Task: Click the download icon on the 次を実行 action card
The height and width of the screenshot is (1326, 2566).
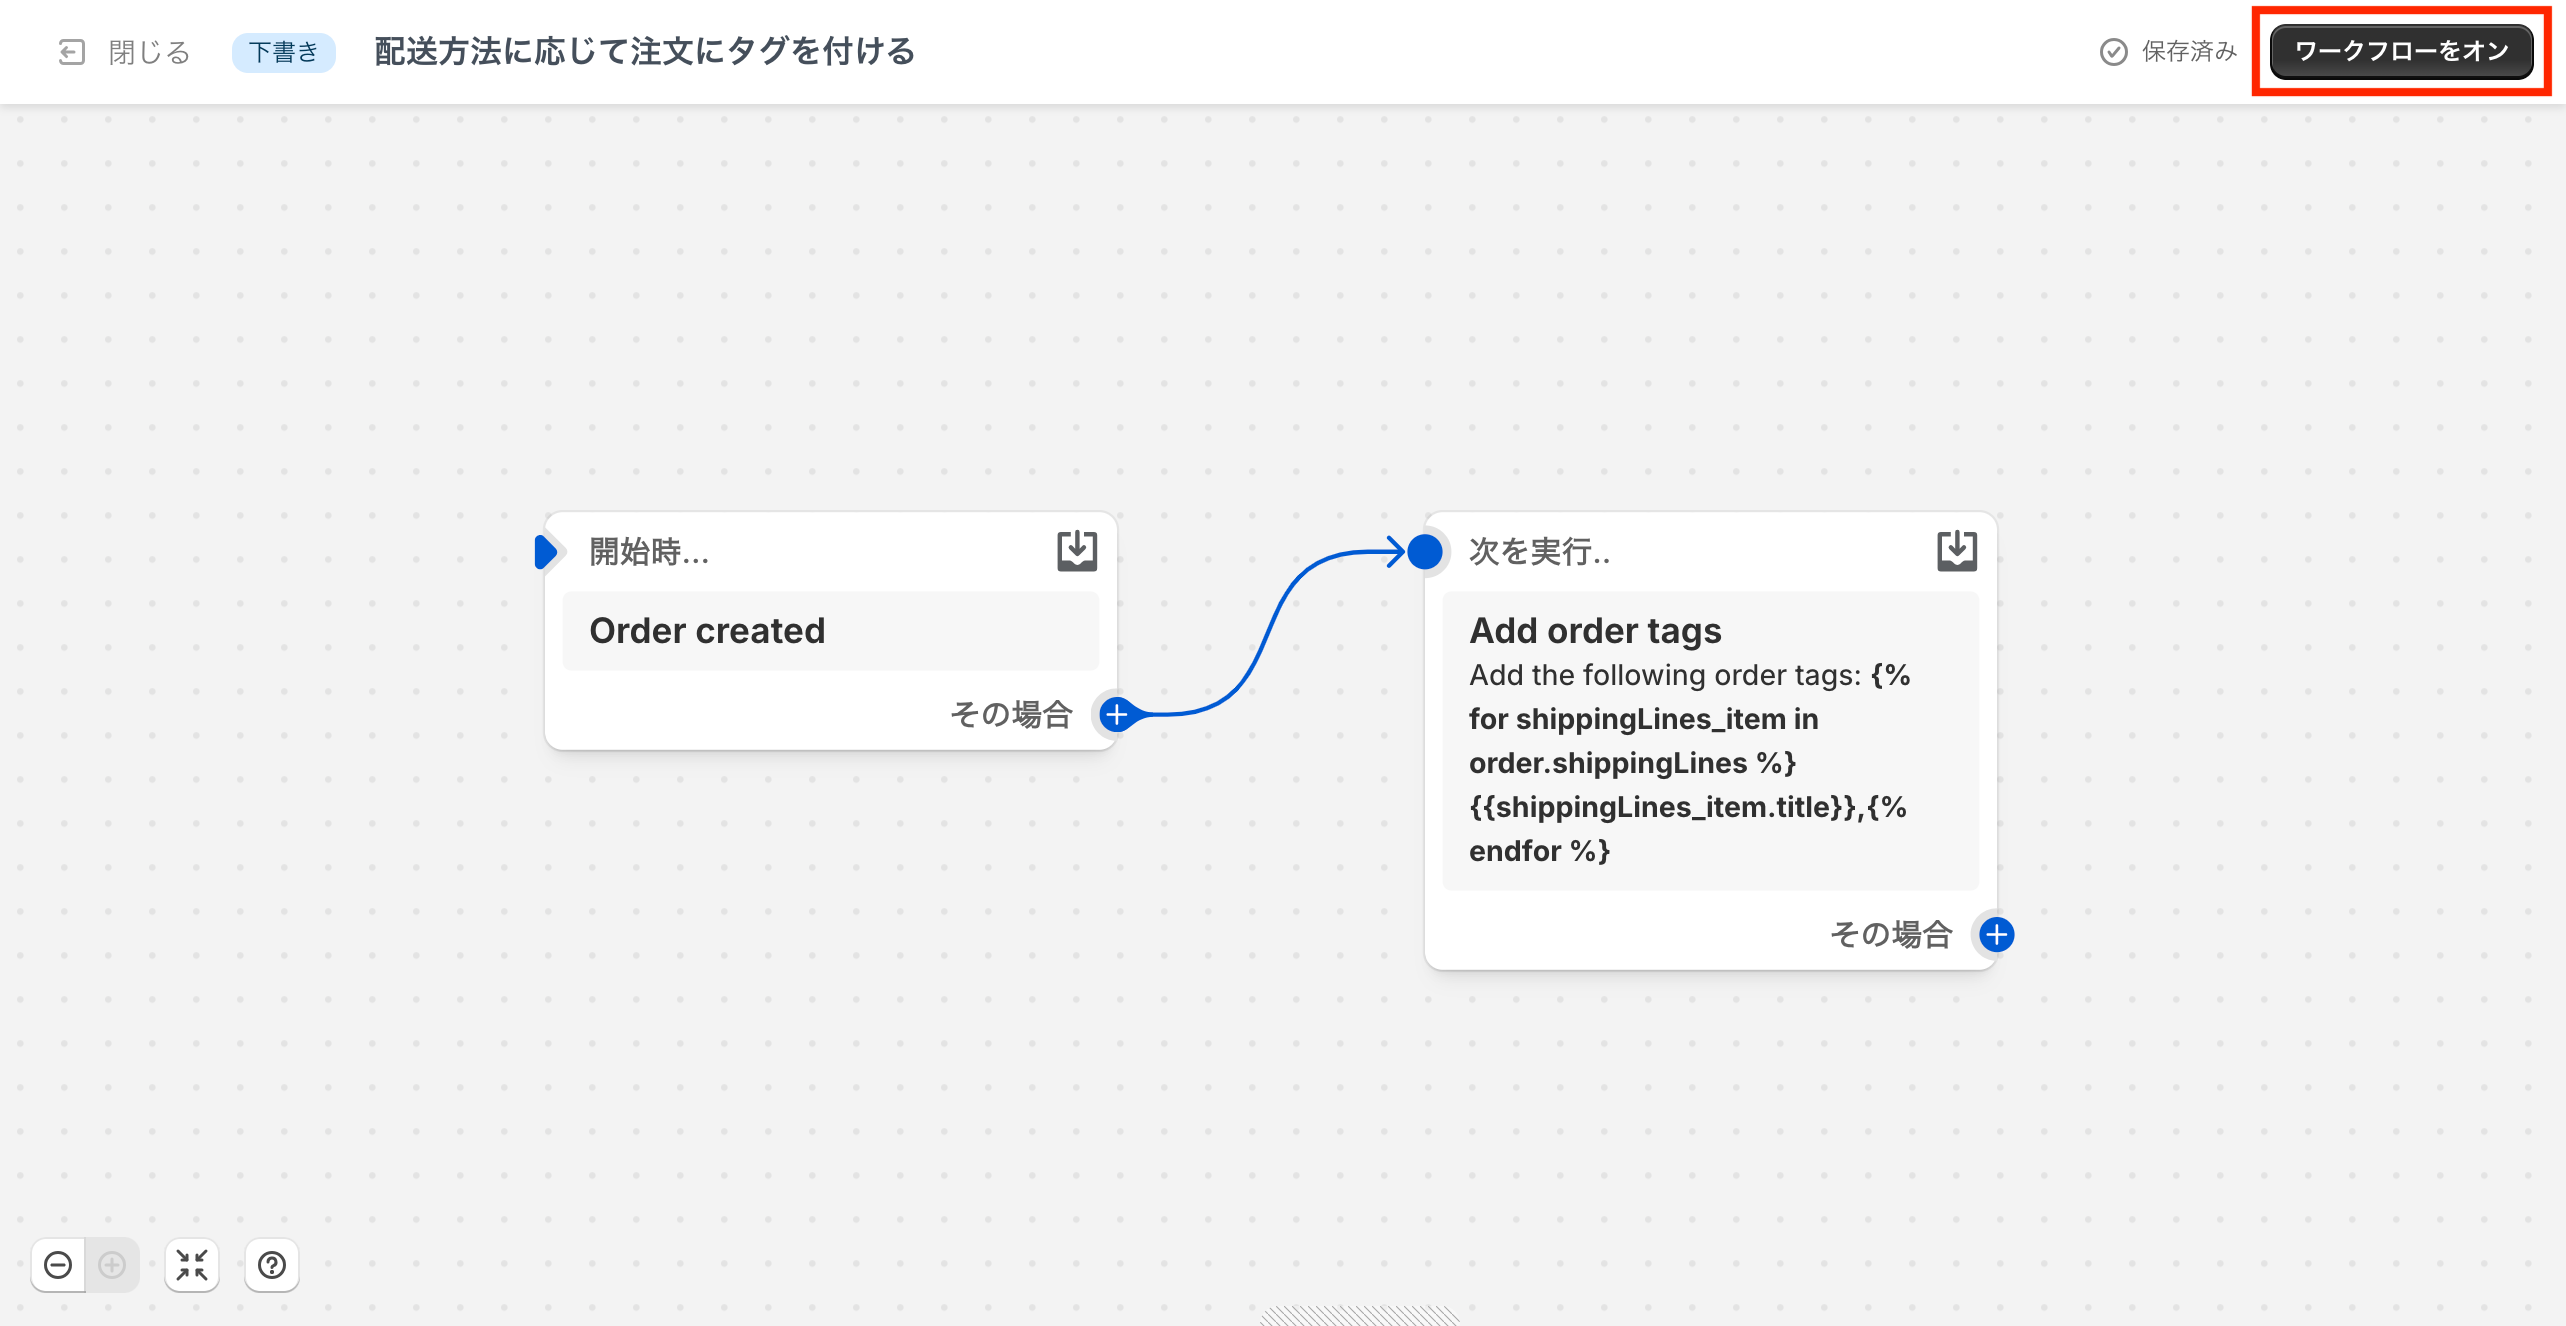Action: click(x=1957, y=551)
